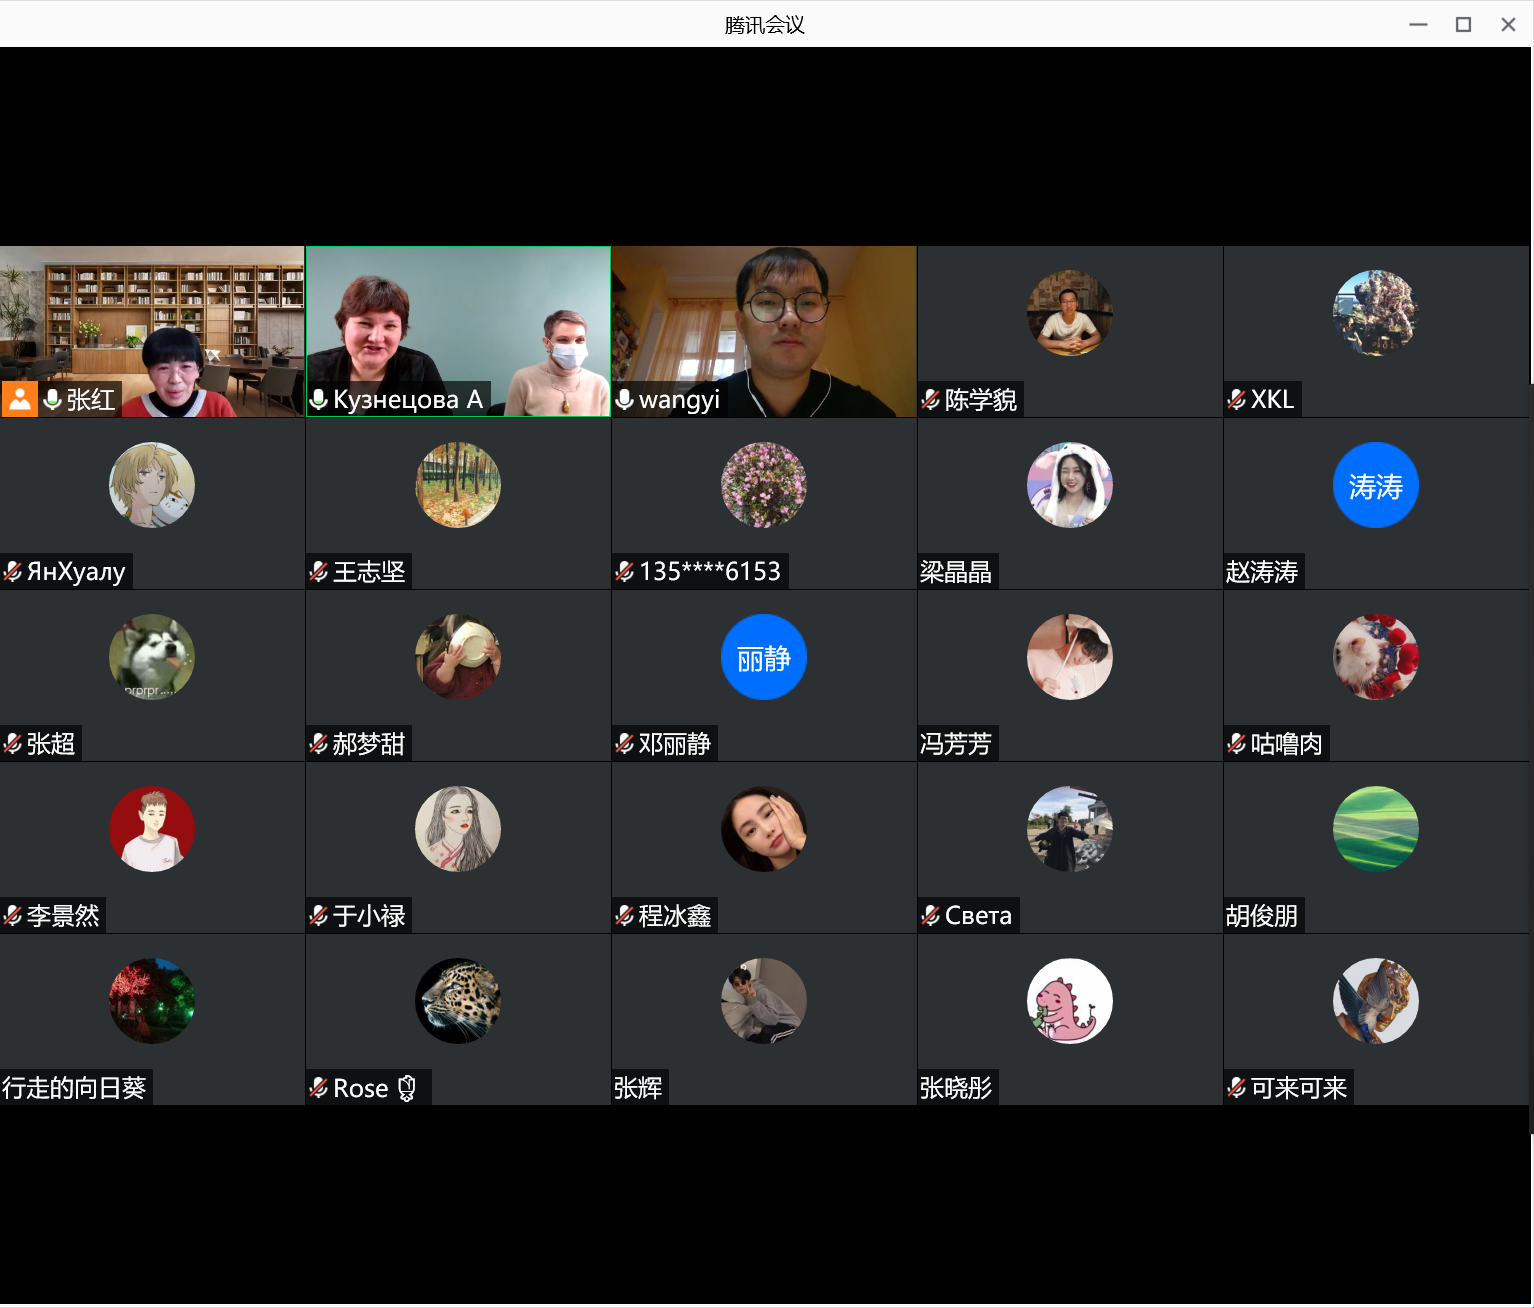
Task: Click muted mic icon next to Света
Action: (930, 915)
